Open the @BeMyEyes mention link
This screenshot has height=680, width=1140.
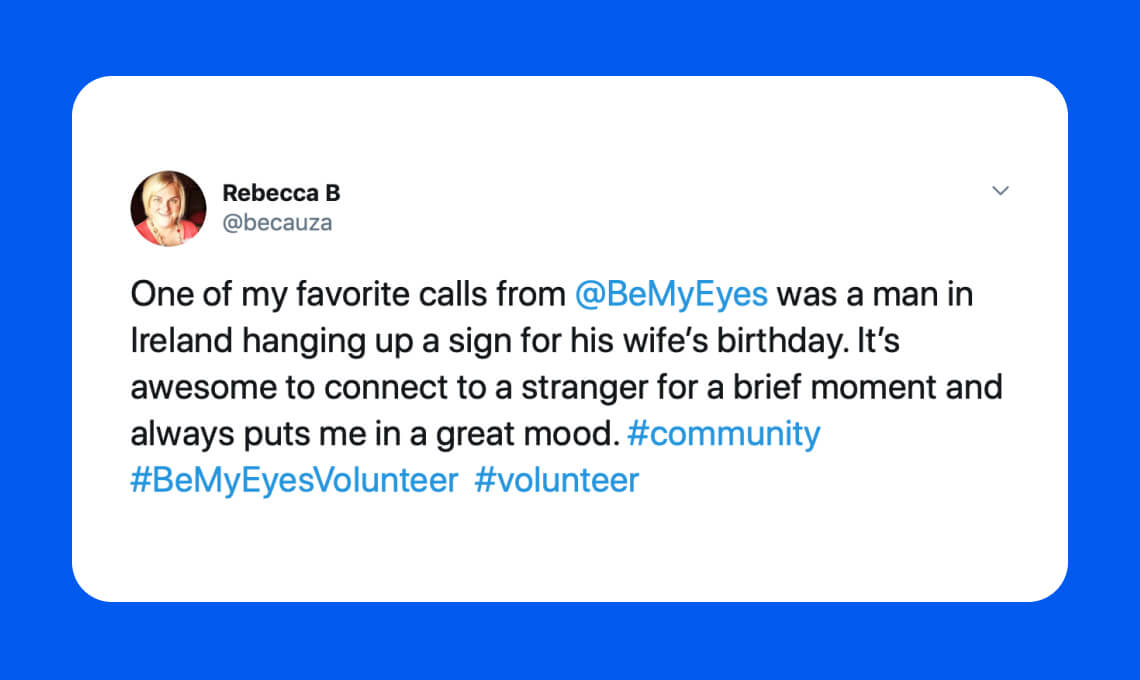pyautogui.click(x=671, y=295)
